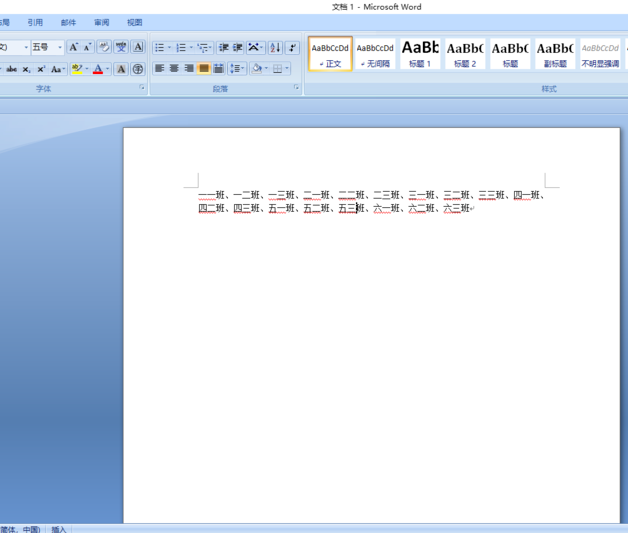Expand the line spacing dropdown

coord(243,68)
